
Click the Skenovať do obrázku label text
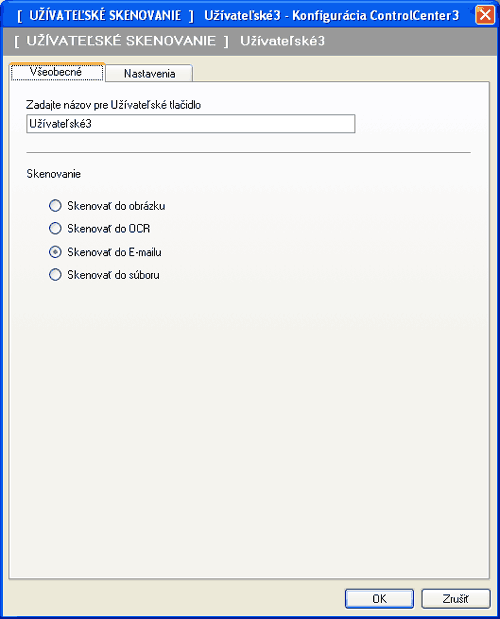[x=116, y=206]
